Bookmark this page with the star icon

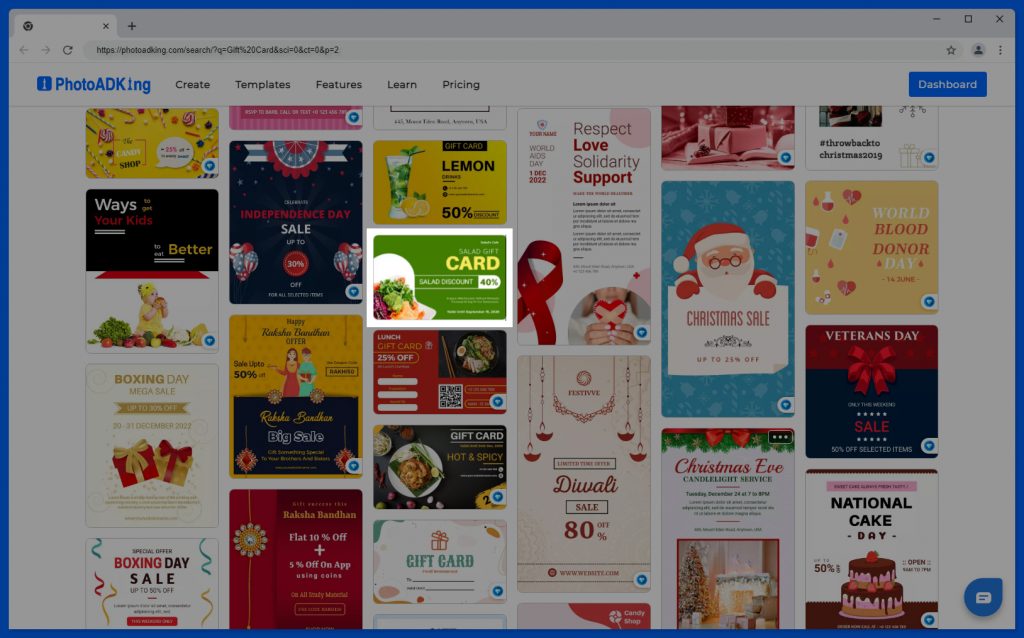(951, 50)
